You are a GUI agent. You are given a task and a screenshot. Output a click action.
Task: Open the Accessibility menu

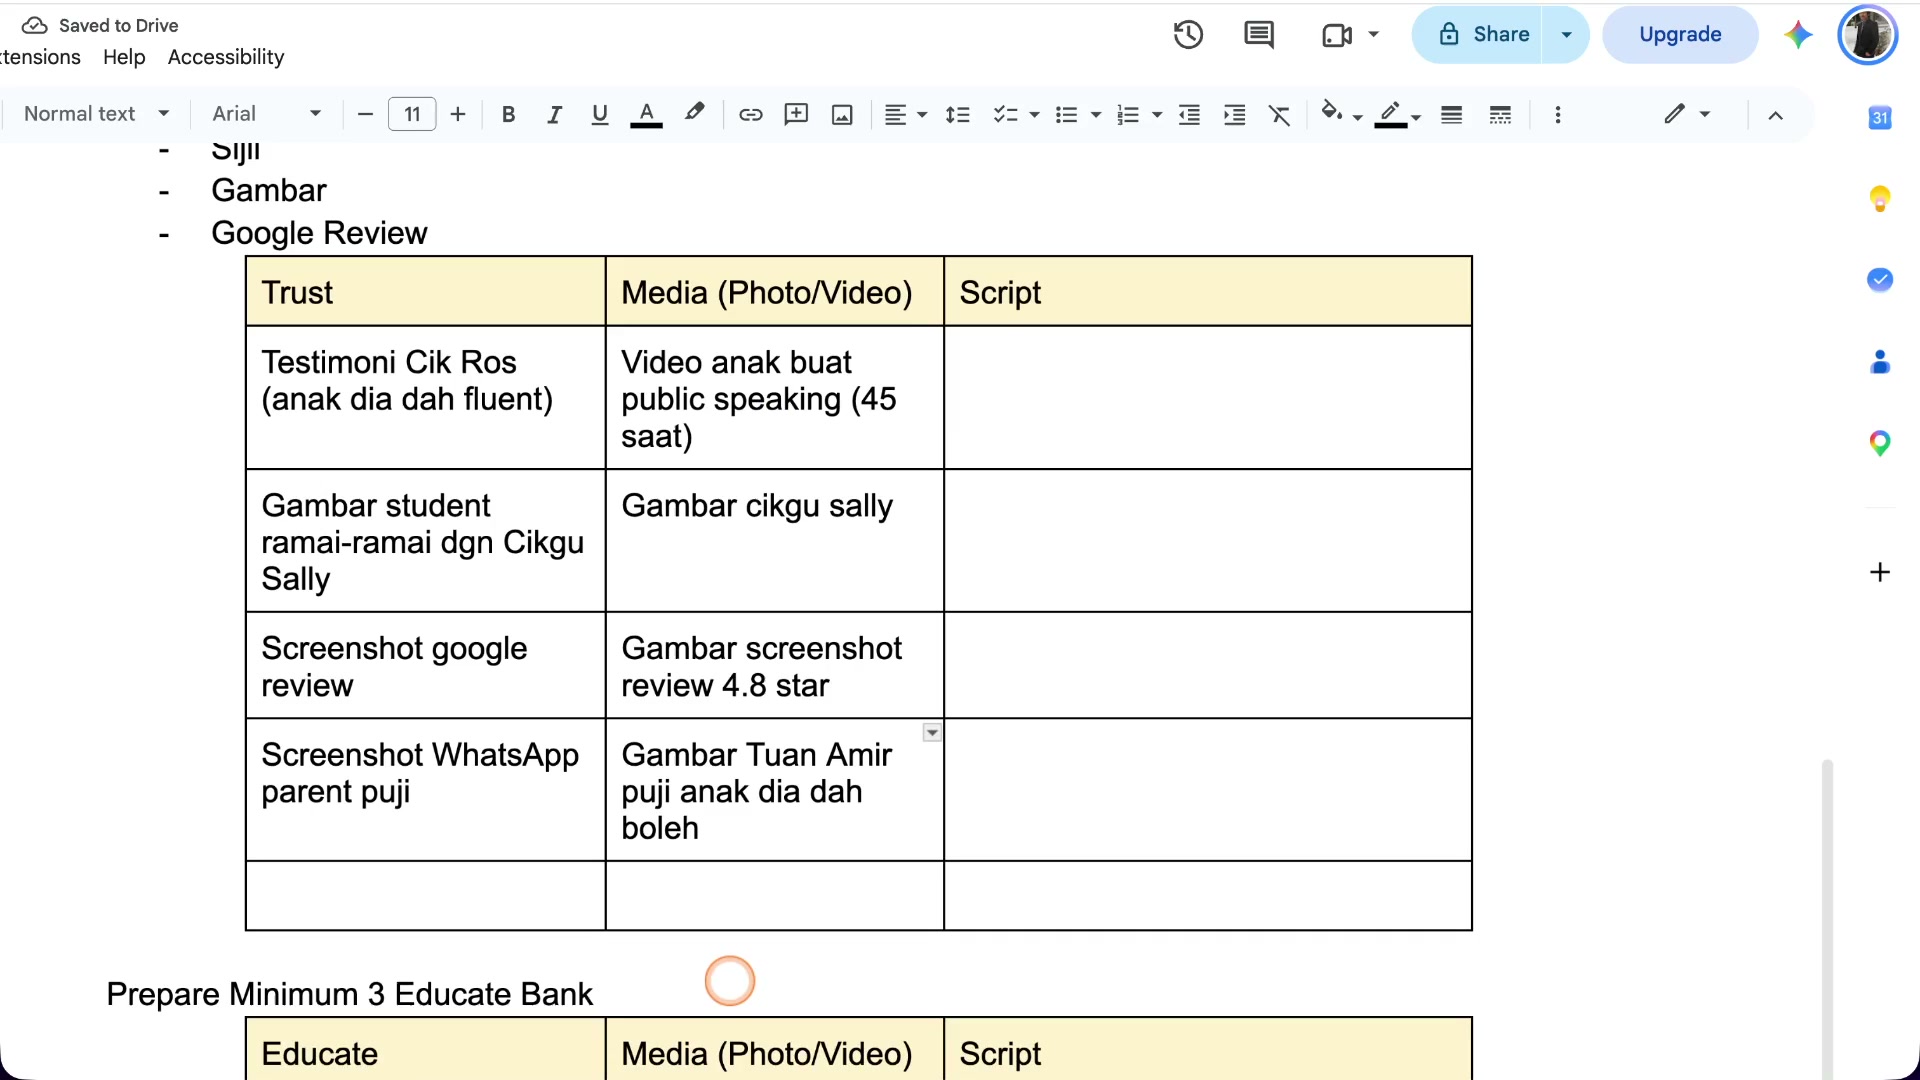point(226,57)
